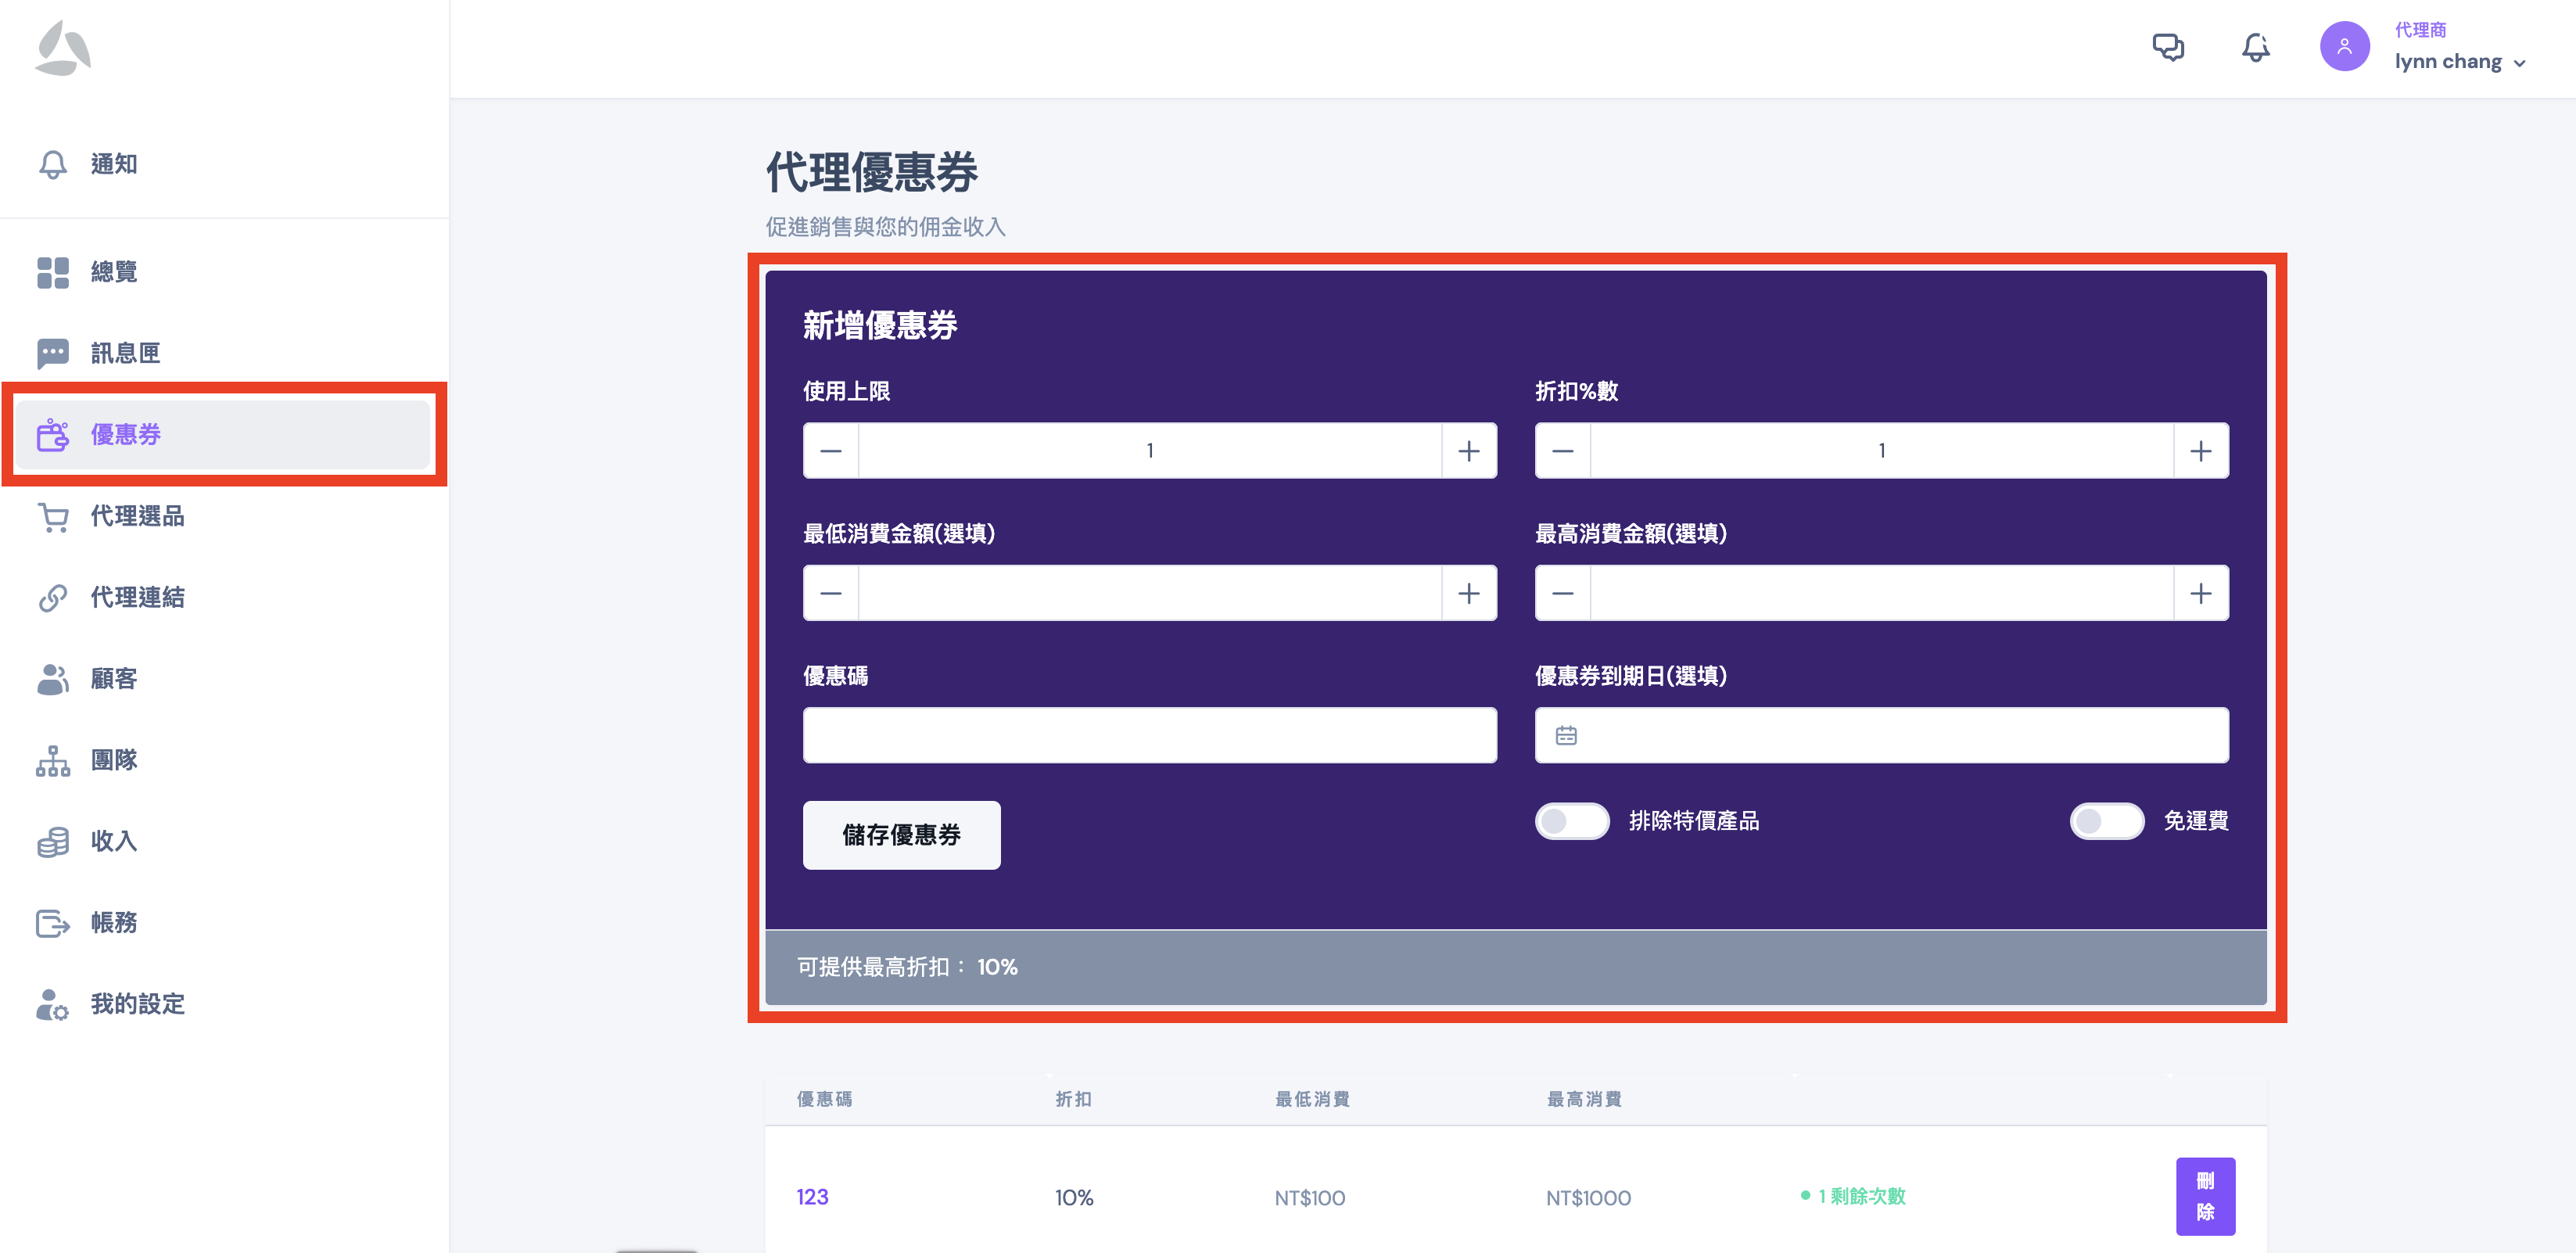Screen dimensions: 2576x1253
Task: Toggle 排除特價產品 switch
Action: coord(1571,821)
